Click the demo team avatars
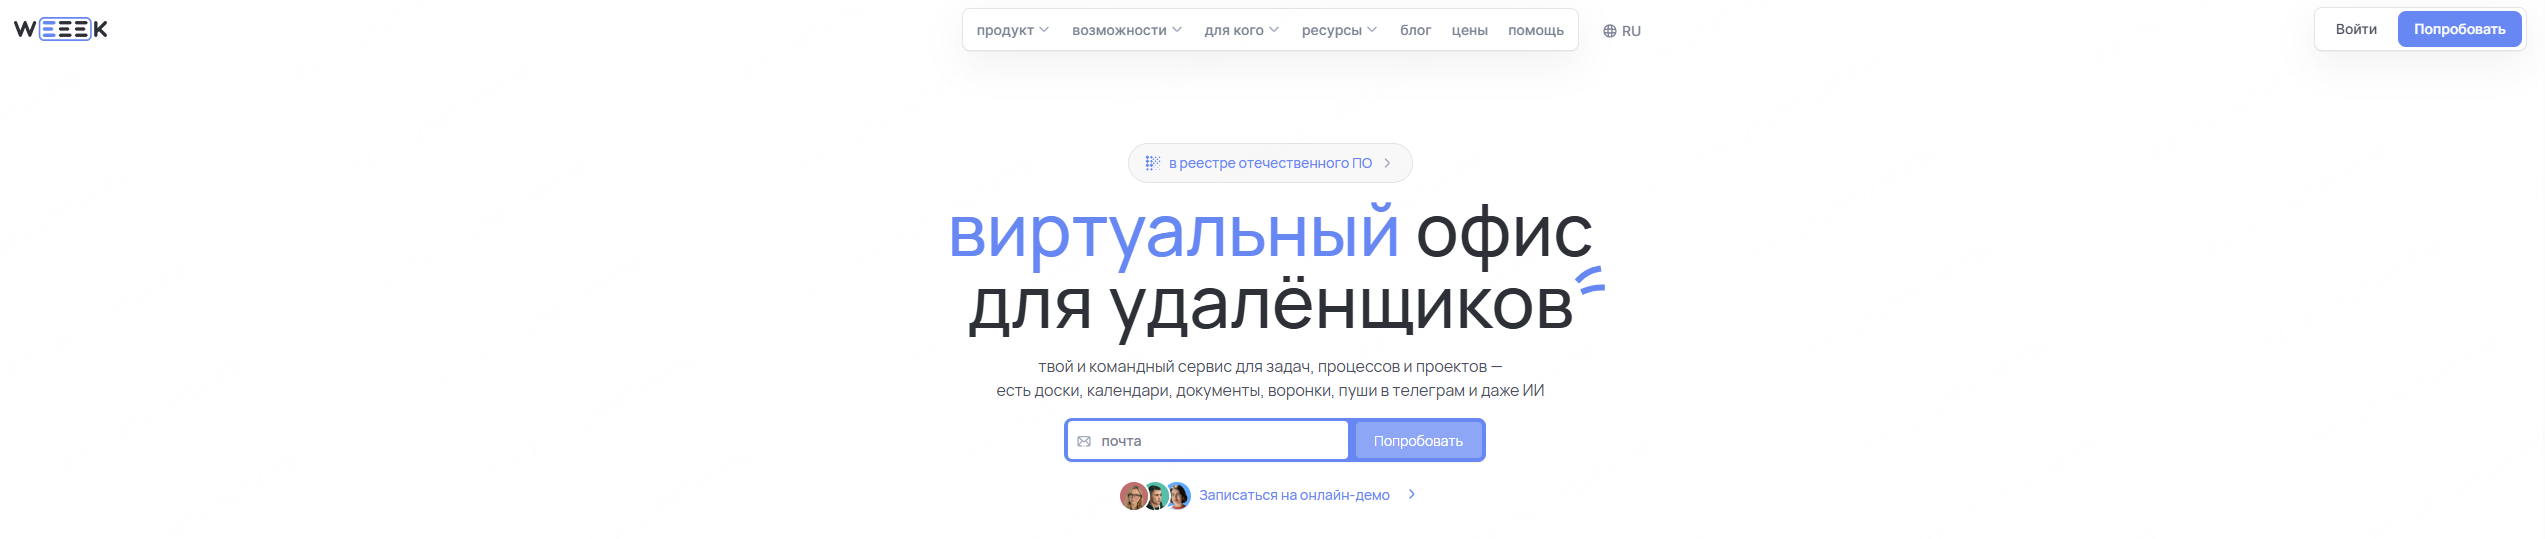The image size is (2545, 539). (x=1155, y=495)
